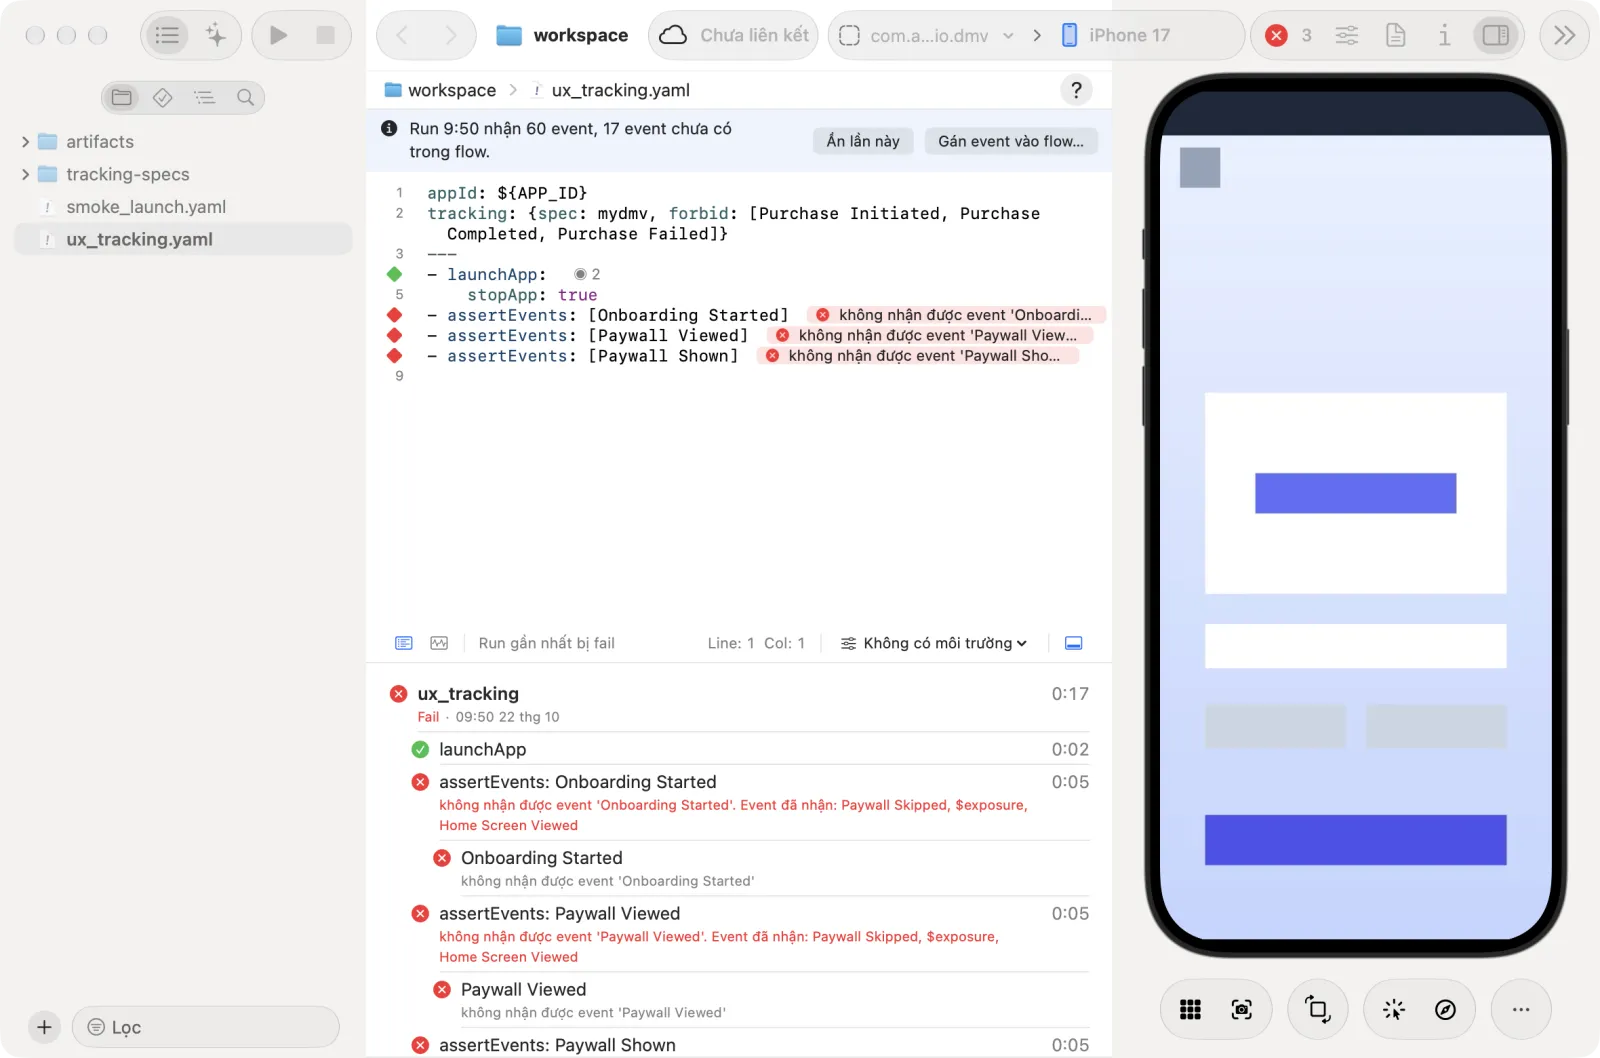Stop the run with the stop button
This screenshot has width=1600, height=1058.
(325, 35)
